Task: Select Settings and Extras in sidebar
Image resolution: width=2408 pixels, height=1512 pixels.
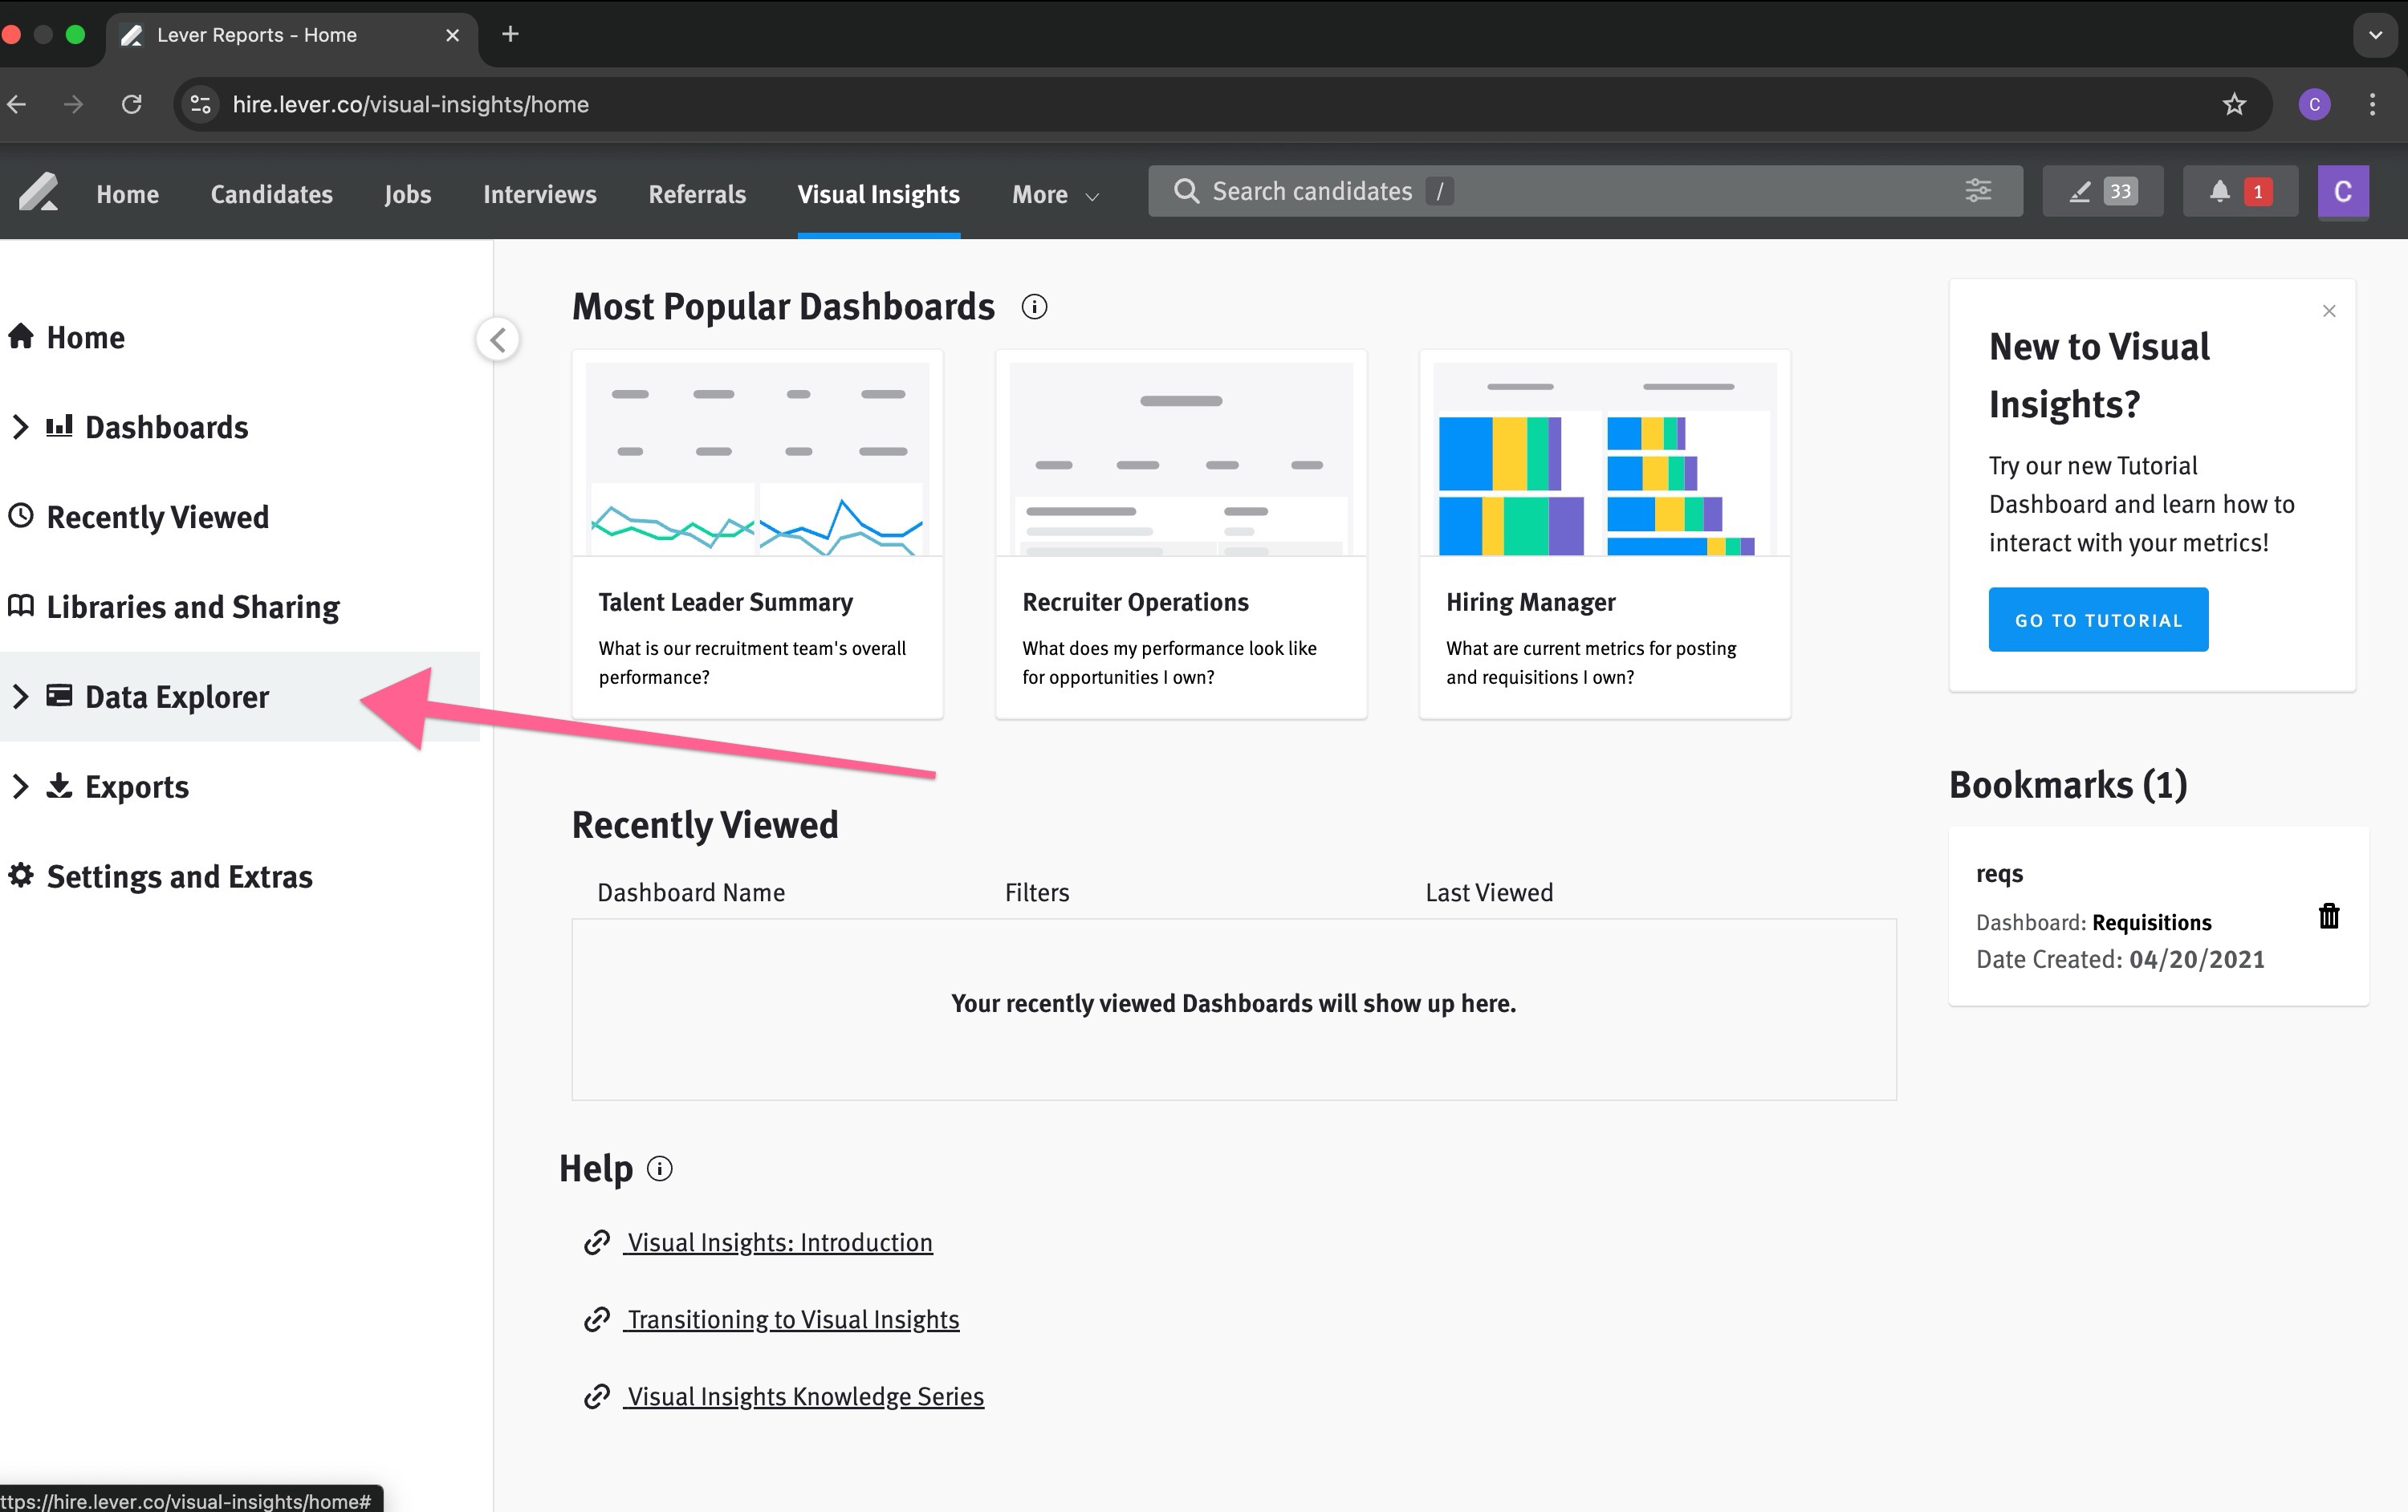Action: click(x=179, y=876)
